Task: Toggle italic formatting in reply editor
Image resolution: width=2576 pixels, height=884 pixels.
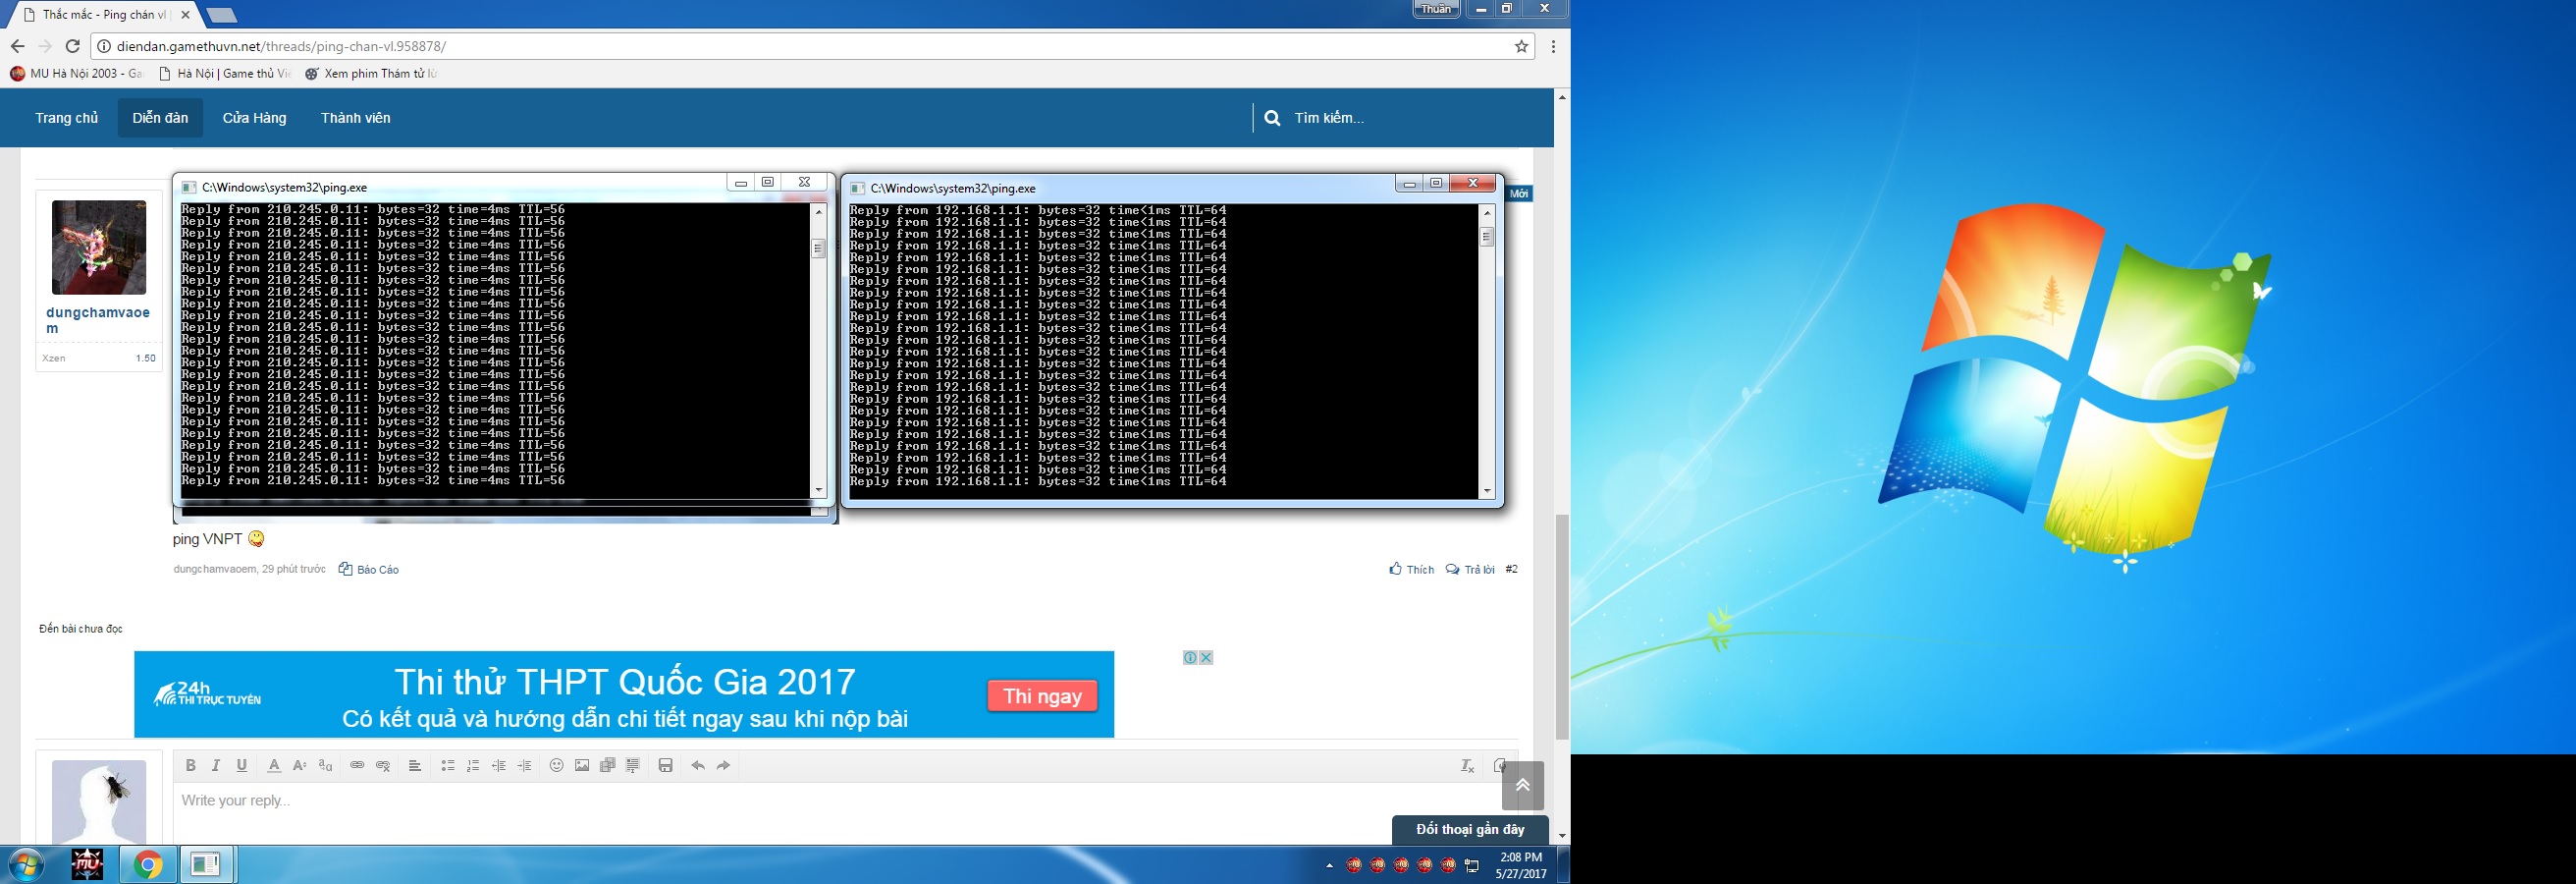Action: tap(215, 765)
